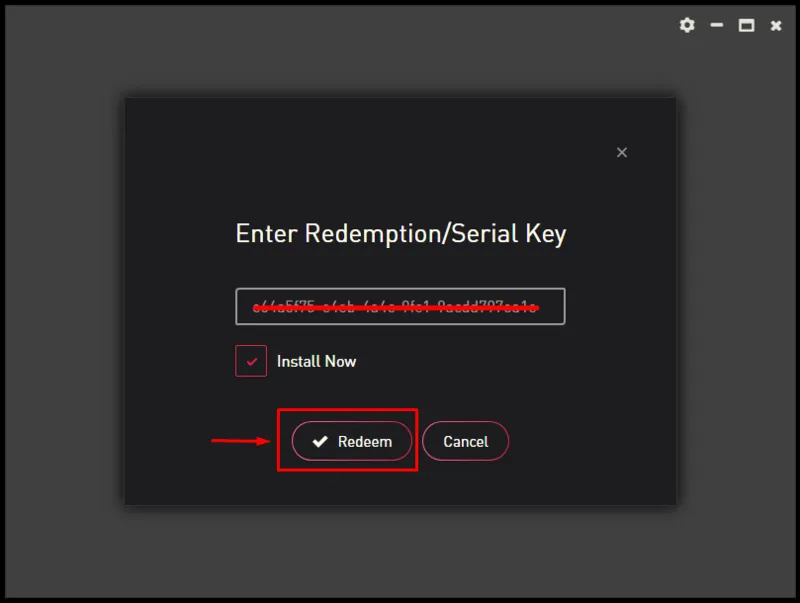Redeem the entered serial key
The height and width of the screenshot is (603, 800).
click(352, 441)
